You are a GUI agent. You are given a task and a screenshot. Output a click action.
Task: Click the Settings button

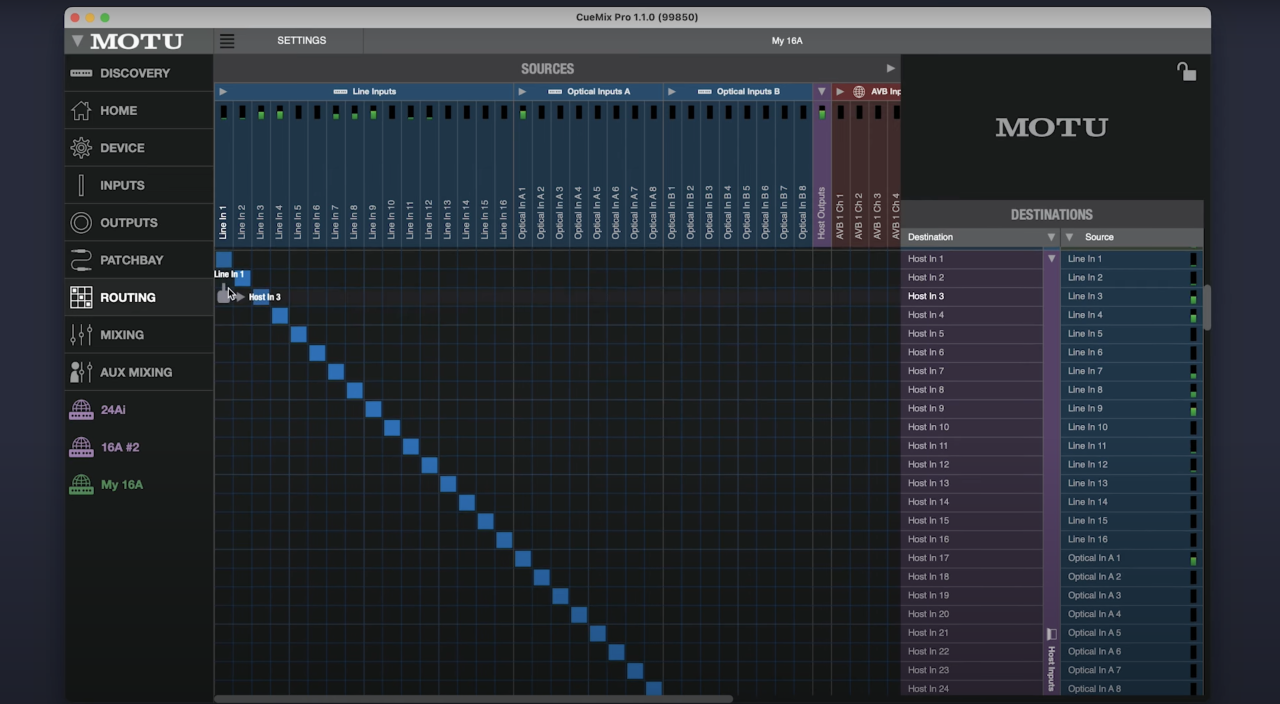click(301, 41)
